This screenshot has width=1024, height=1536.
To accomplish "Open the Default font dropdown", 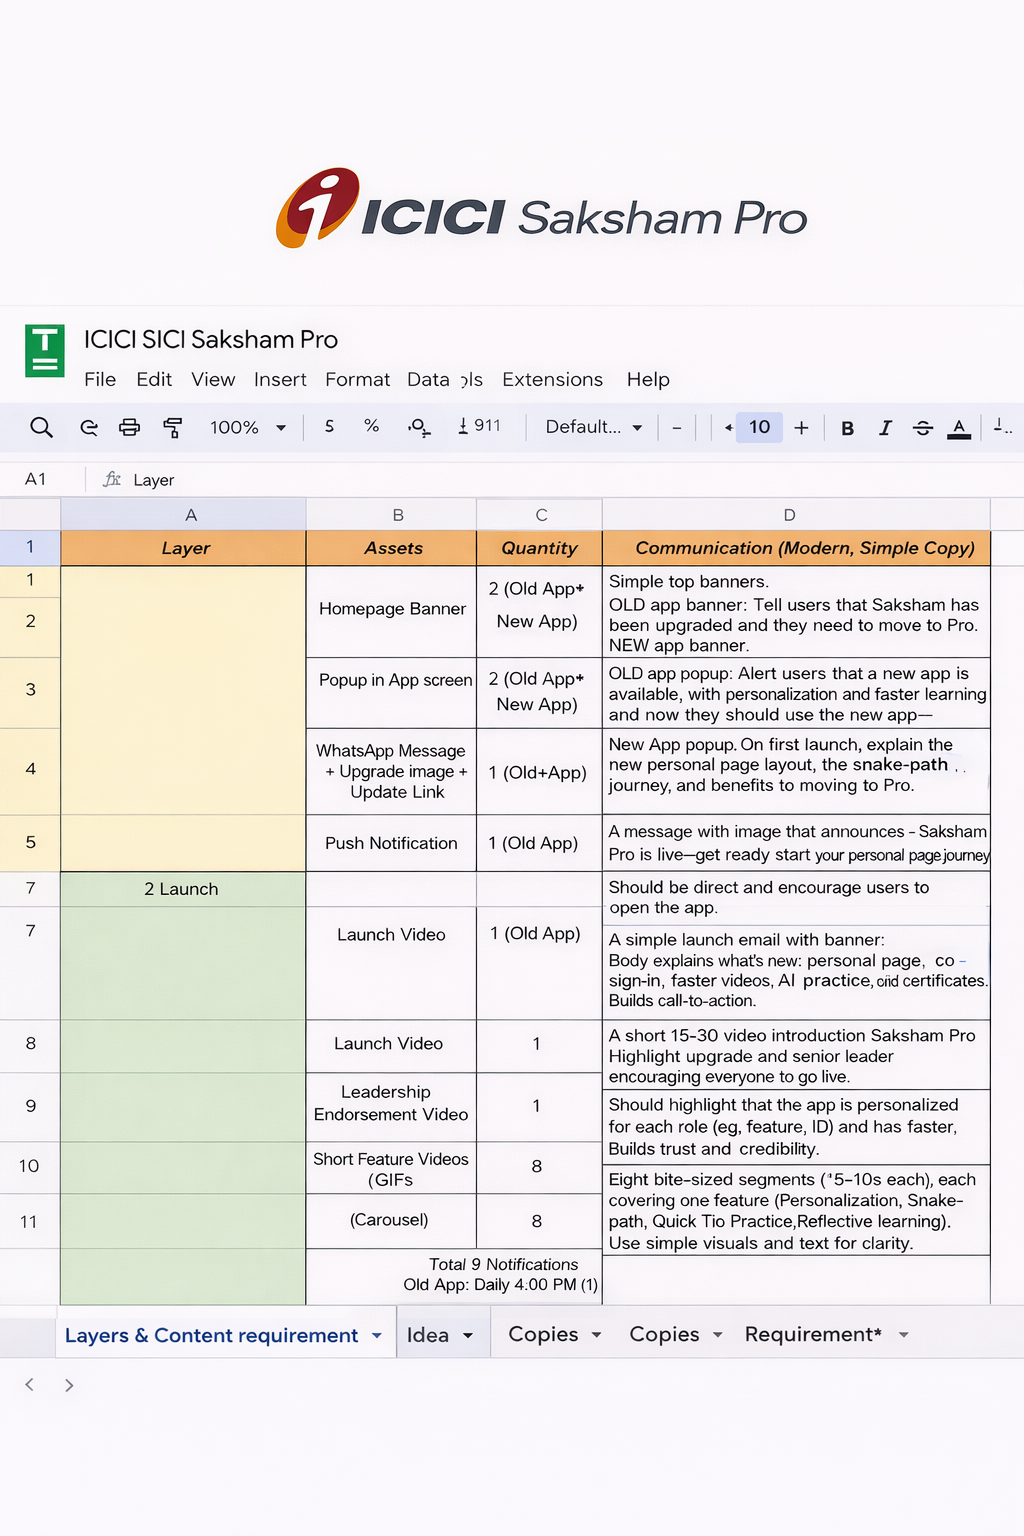I will [593, 427].
